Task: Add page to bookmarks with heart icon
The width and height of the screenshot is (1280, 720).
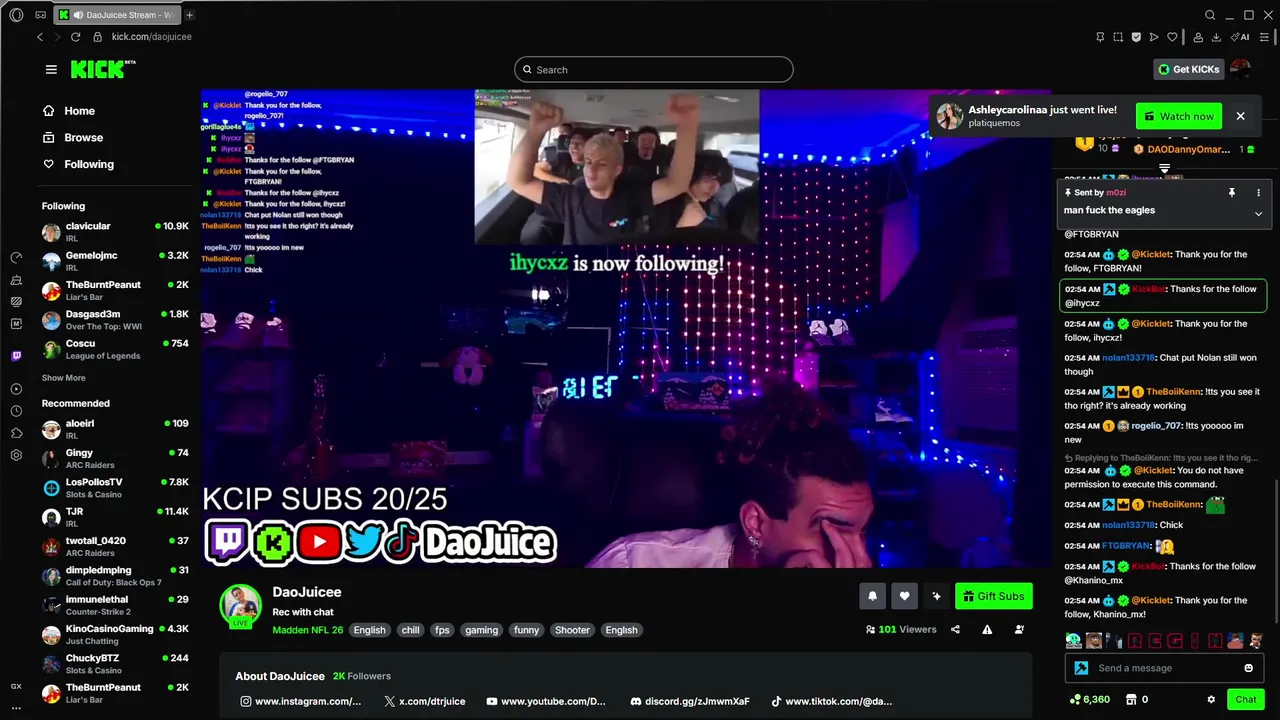Action: [x=1172, y=37]
